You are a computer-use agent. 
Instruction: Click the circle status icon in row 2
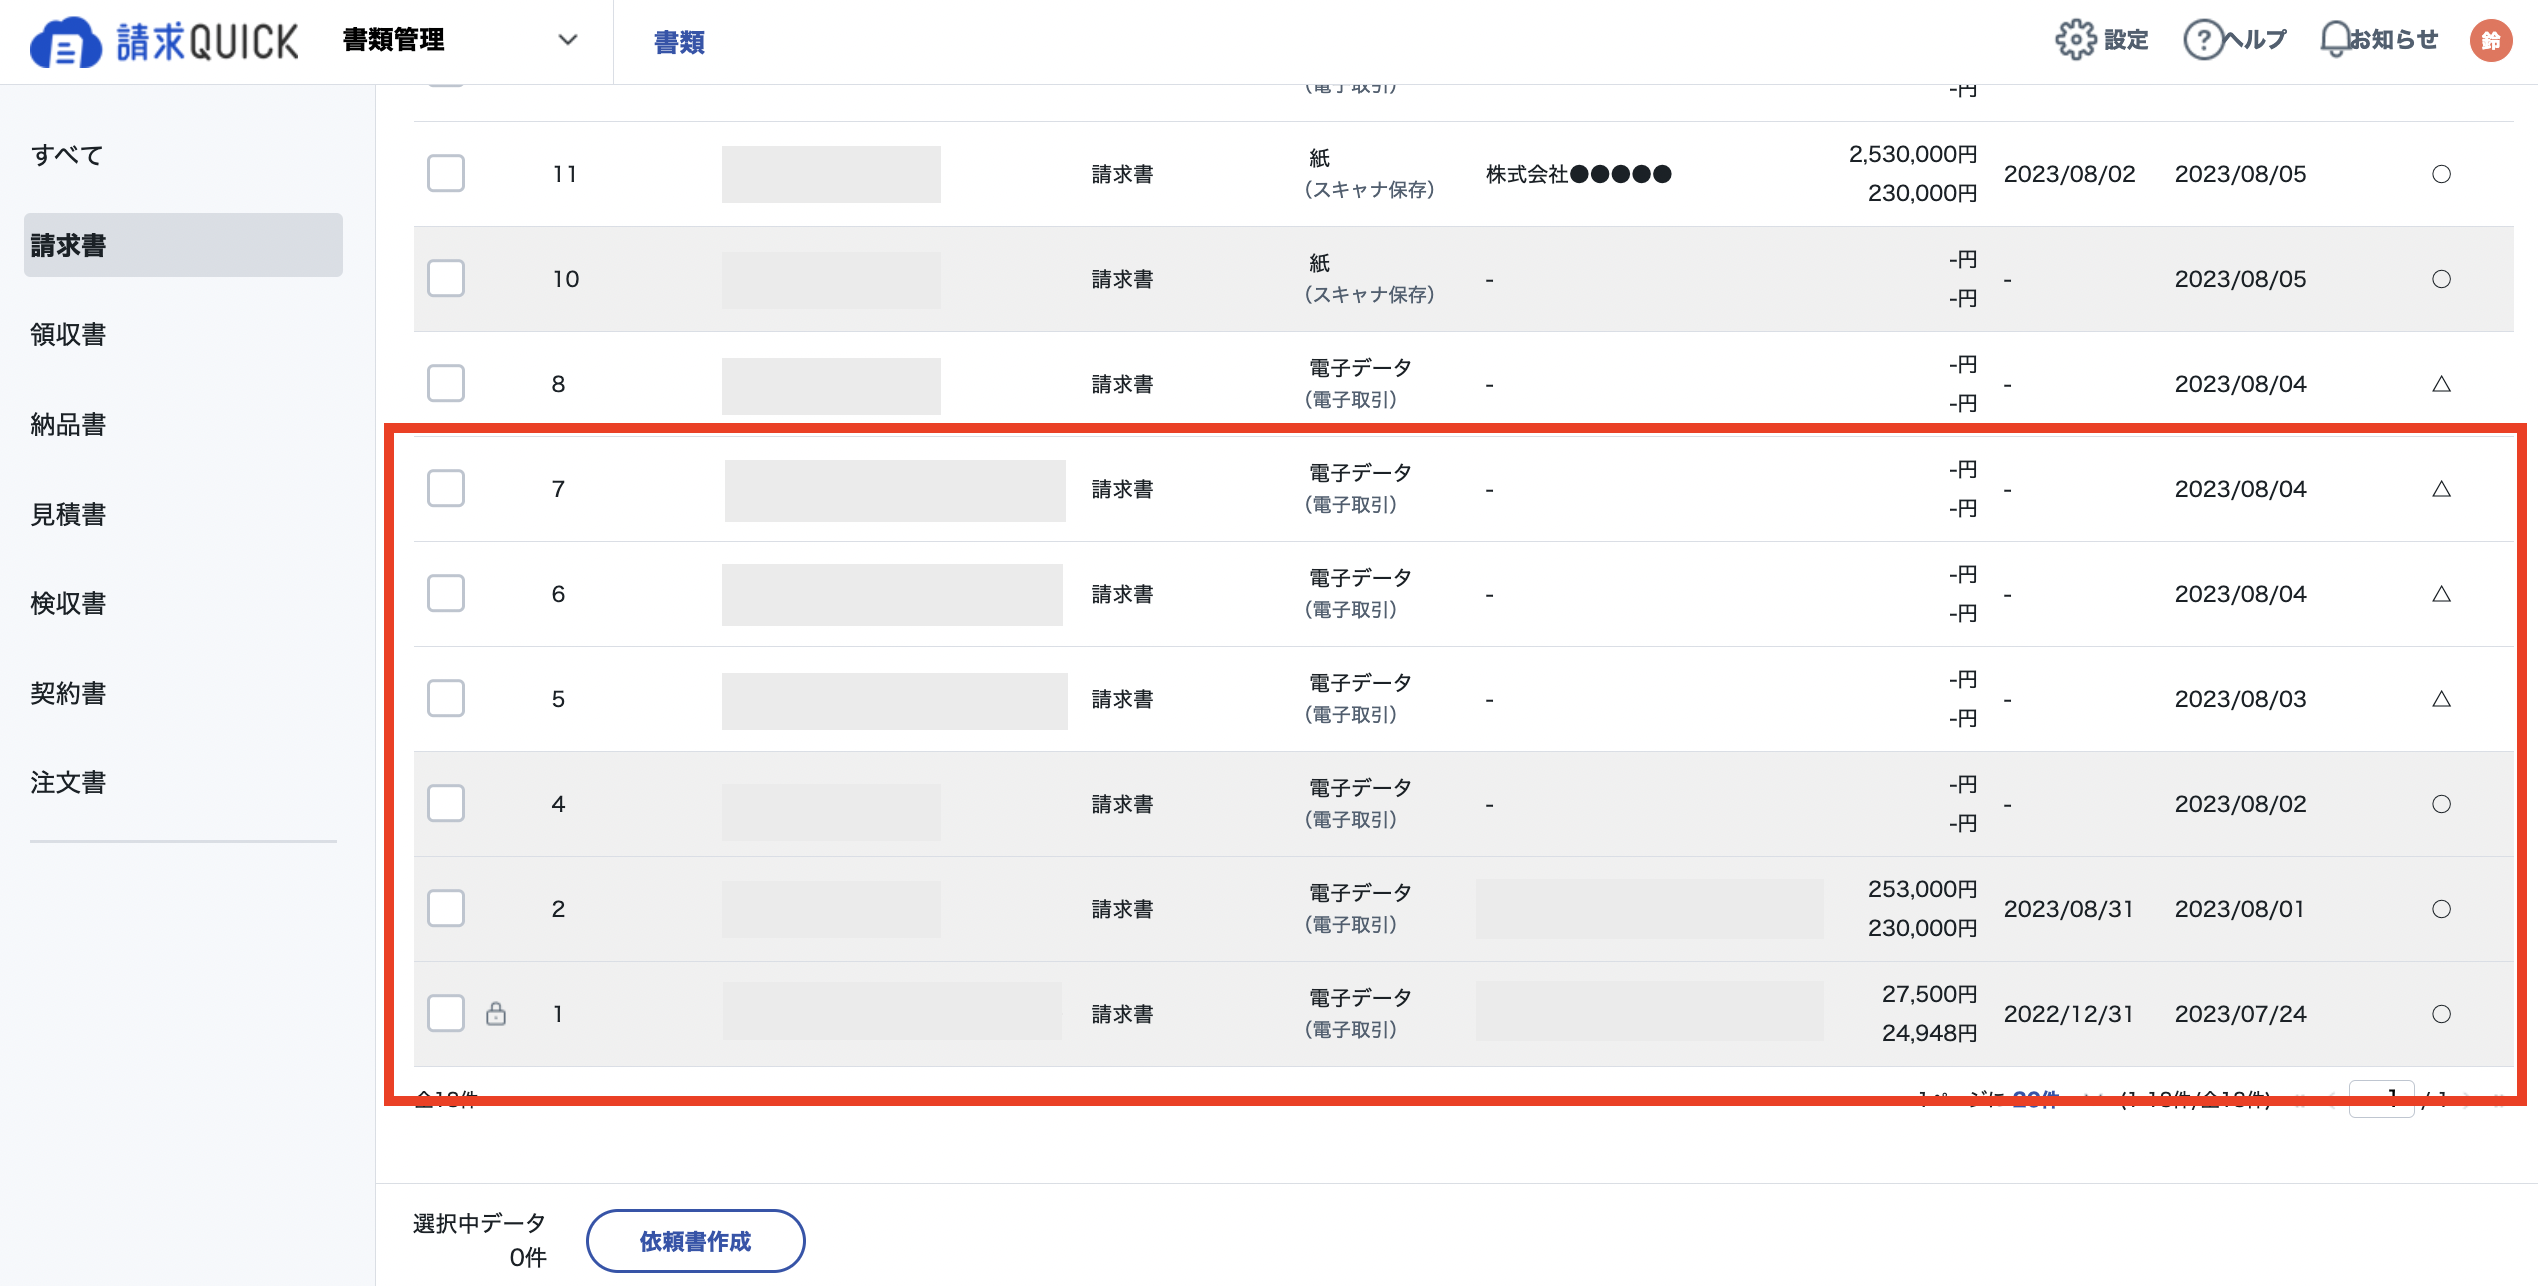[2441, 909]
